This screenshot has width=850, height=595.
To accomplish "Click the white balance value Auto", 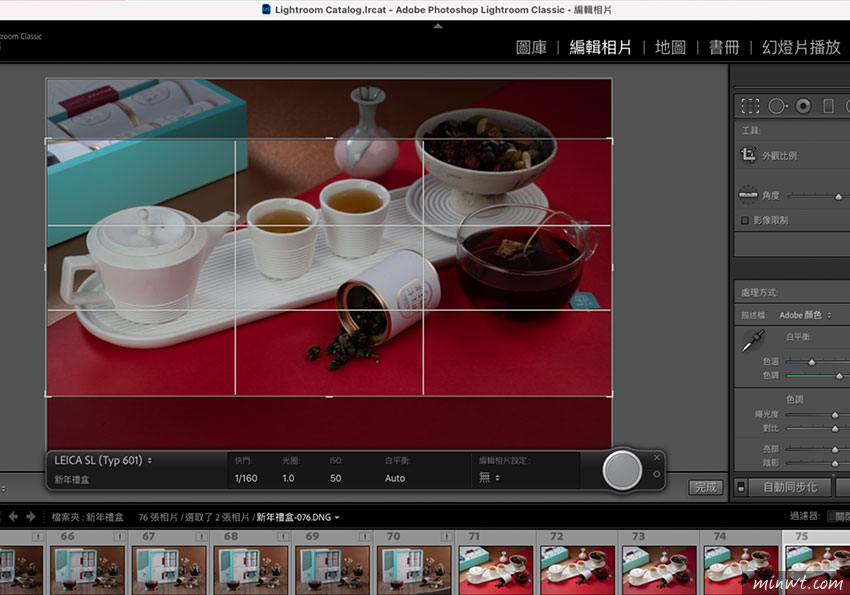I will tap(395, 478).
